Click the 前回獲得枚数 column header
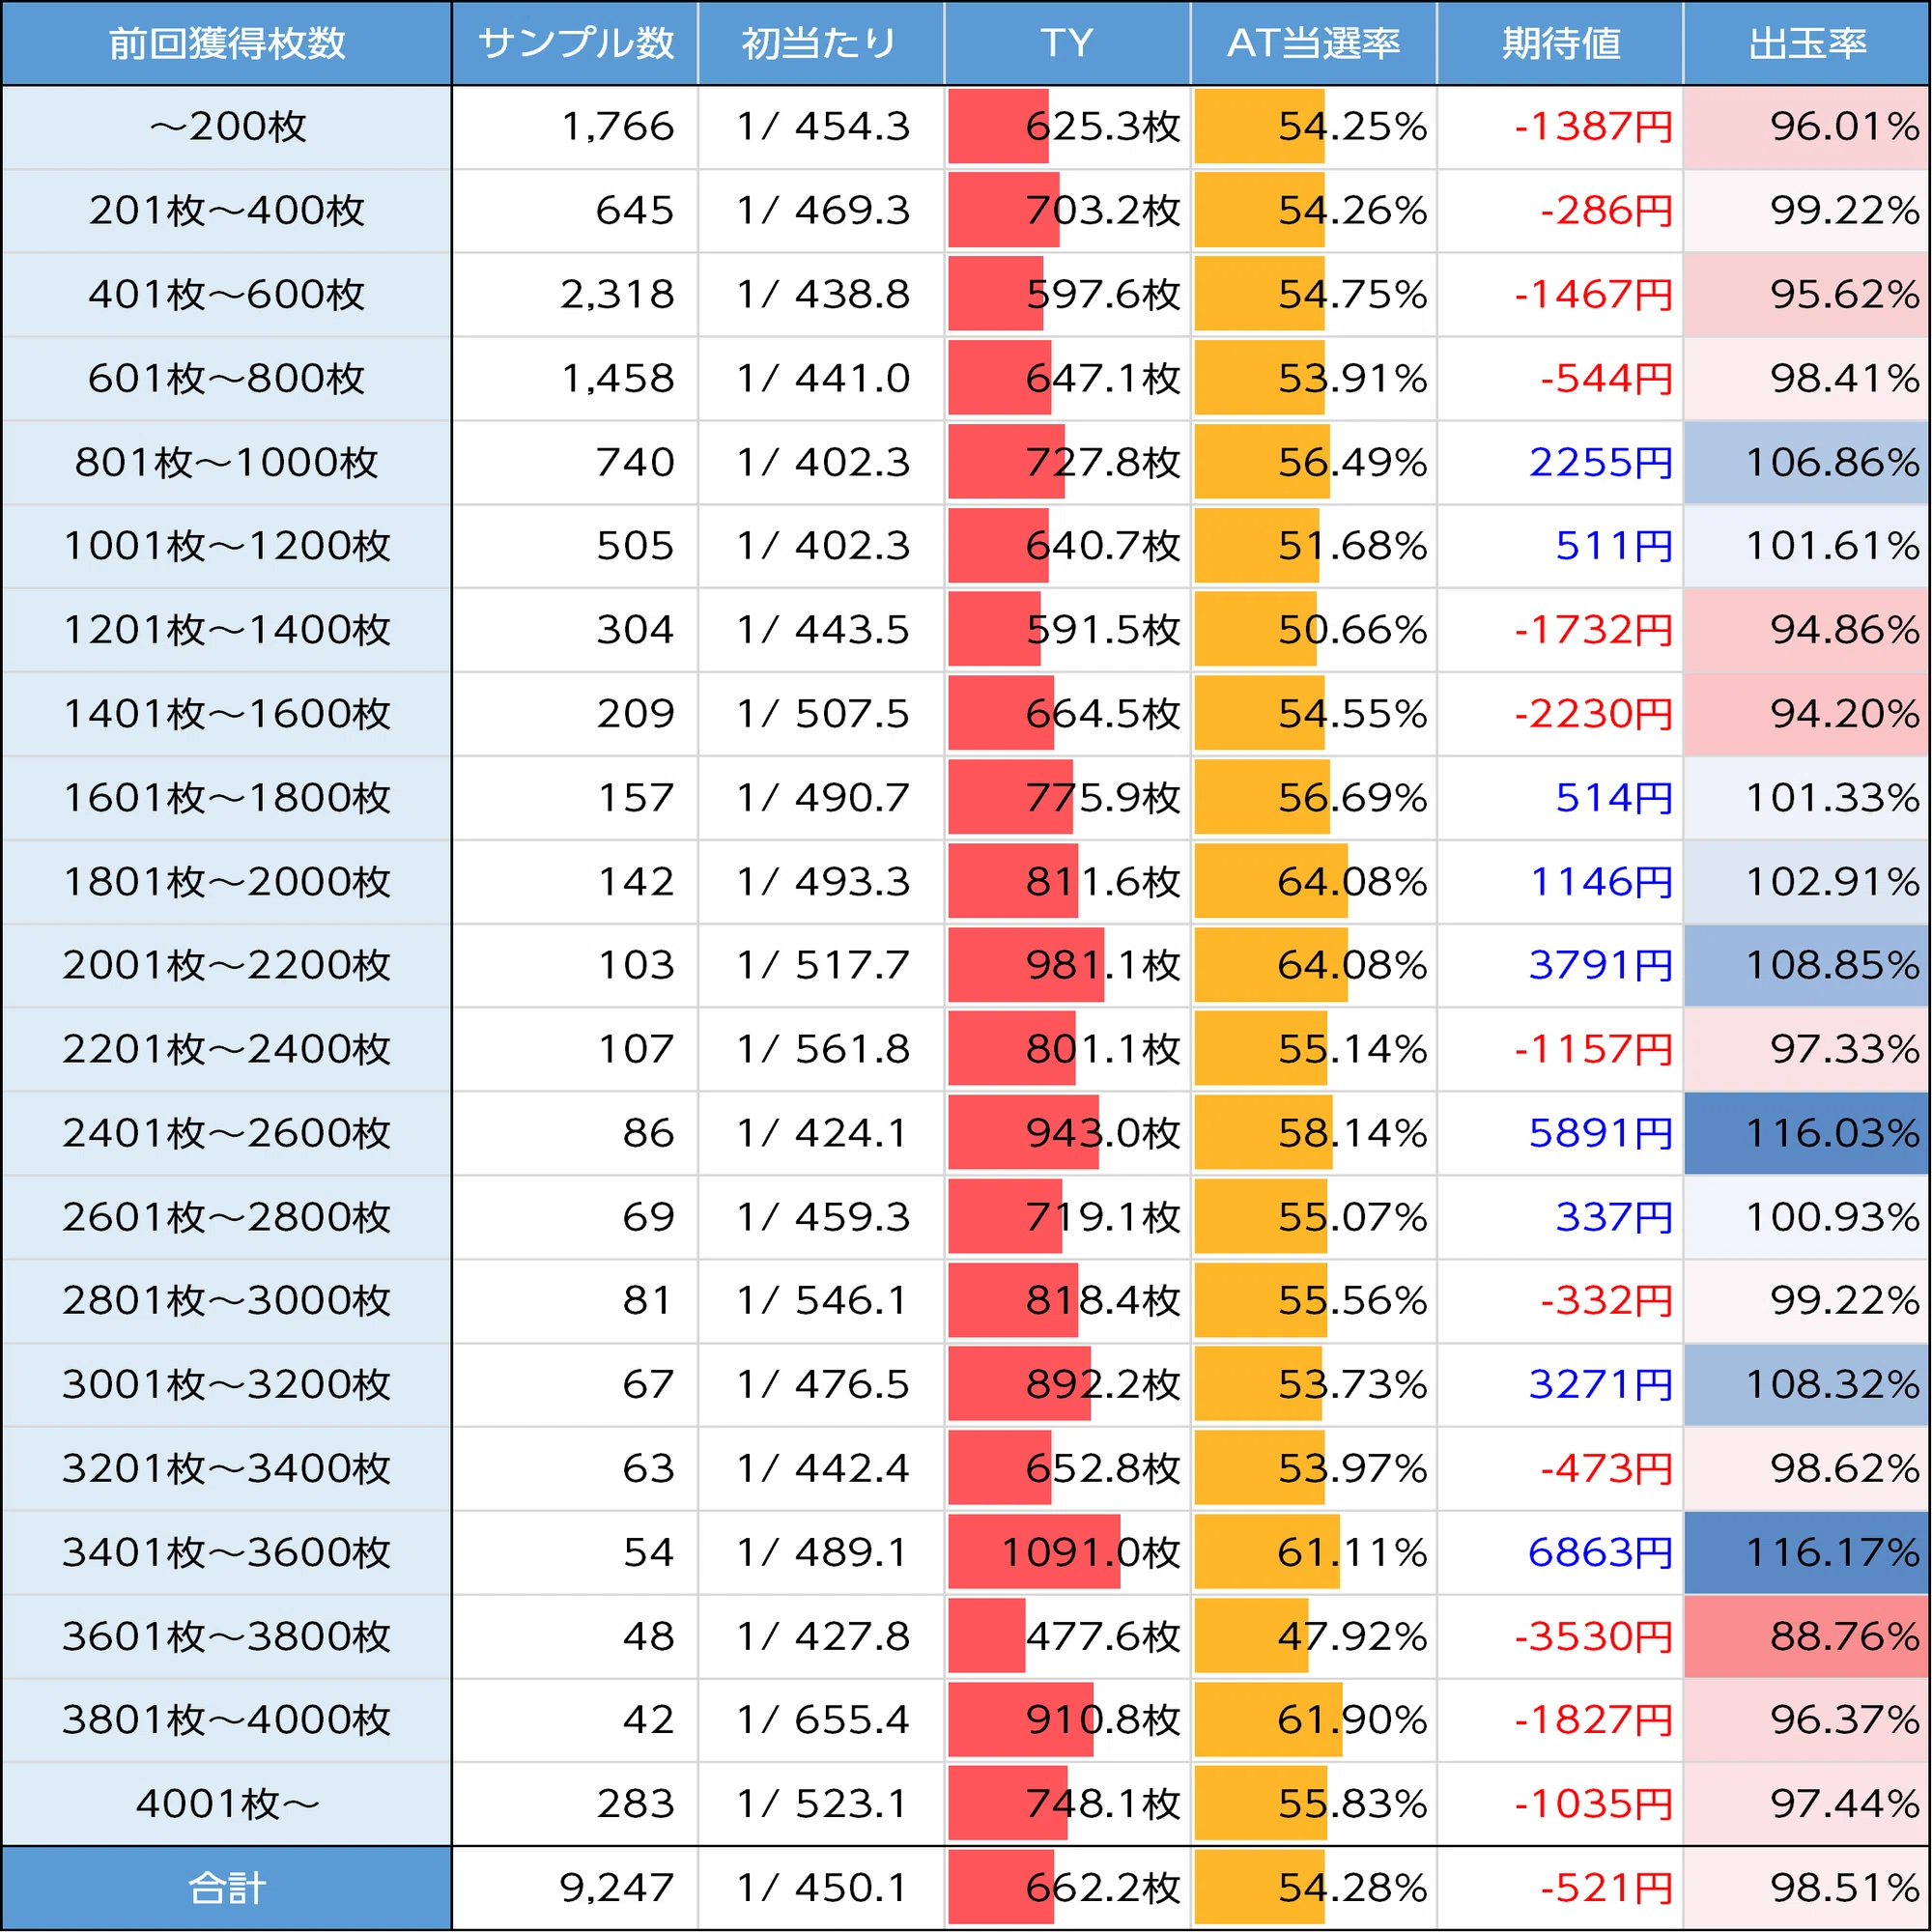 coord(227,43)
